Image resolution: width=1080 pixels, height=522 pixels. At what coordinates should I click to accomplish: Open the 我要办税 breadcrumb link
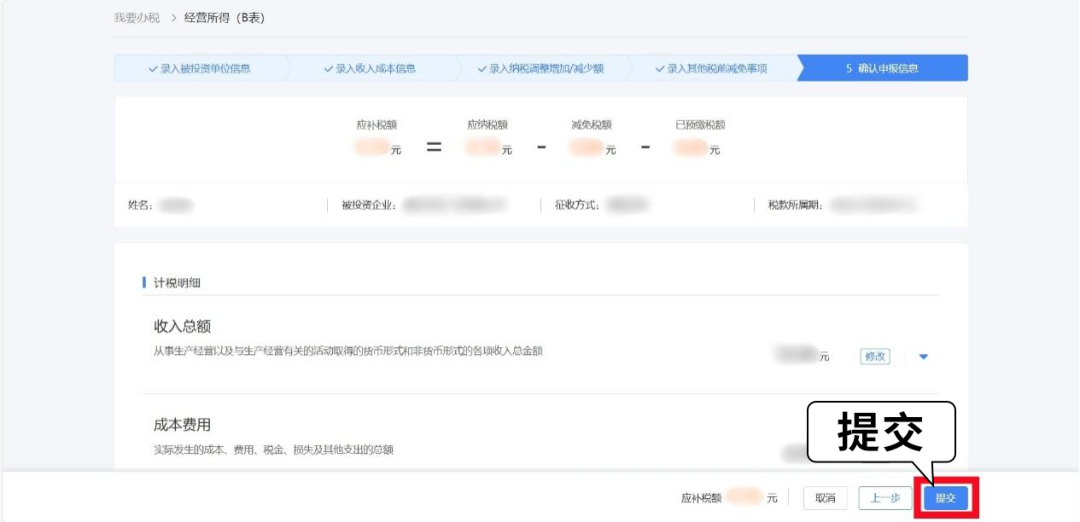136,18
